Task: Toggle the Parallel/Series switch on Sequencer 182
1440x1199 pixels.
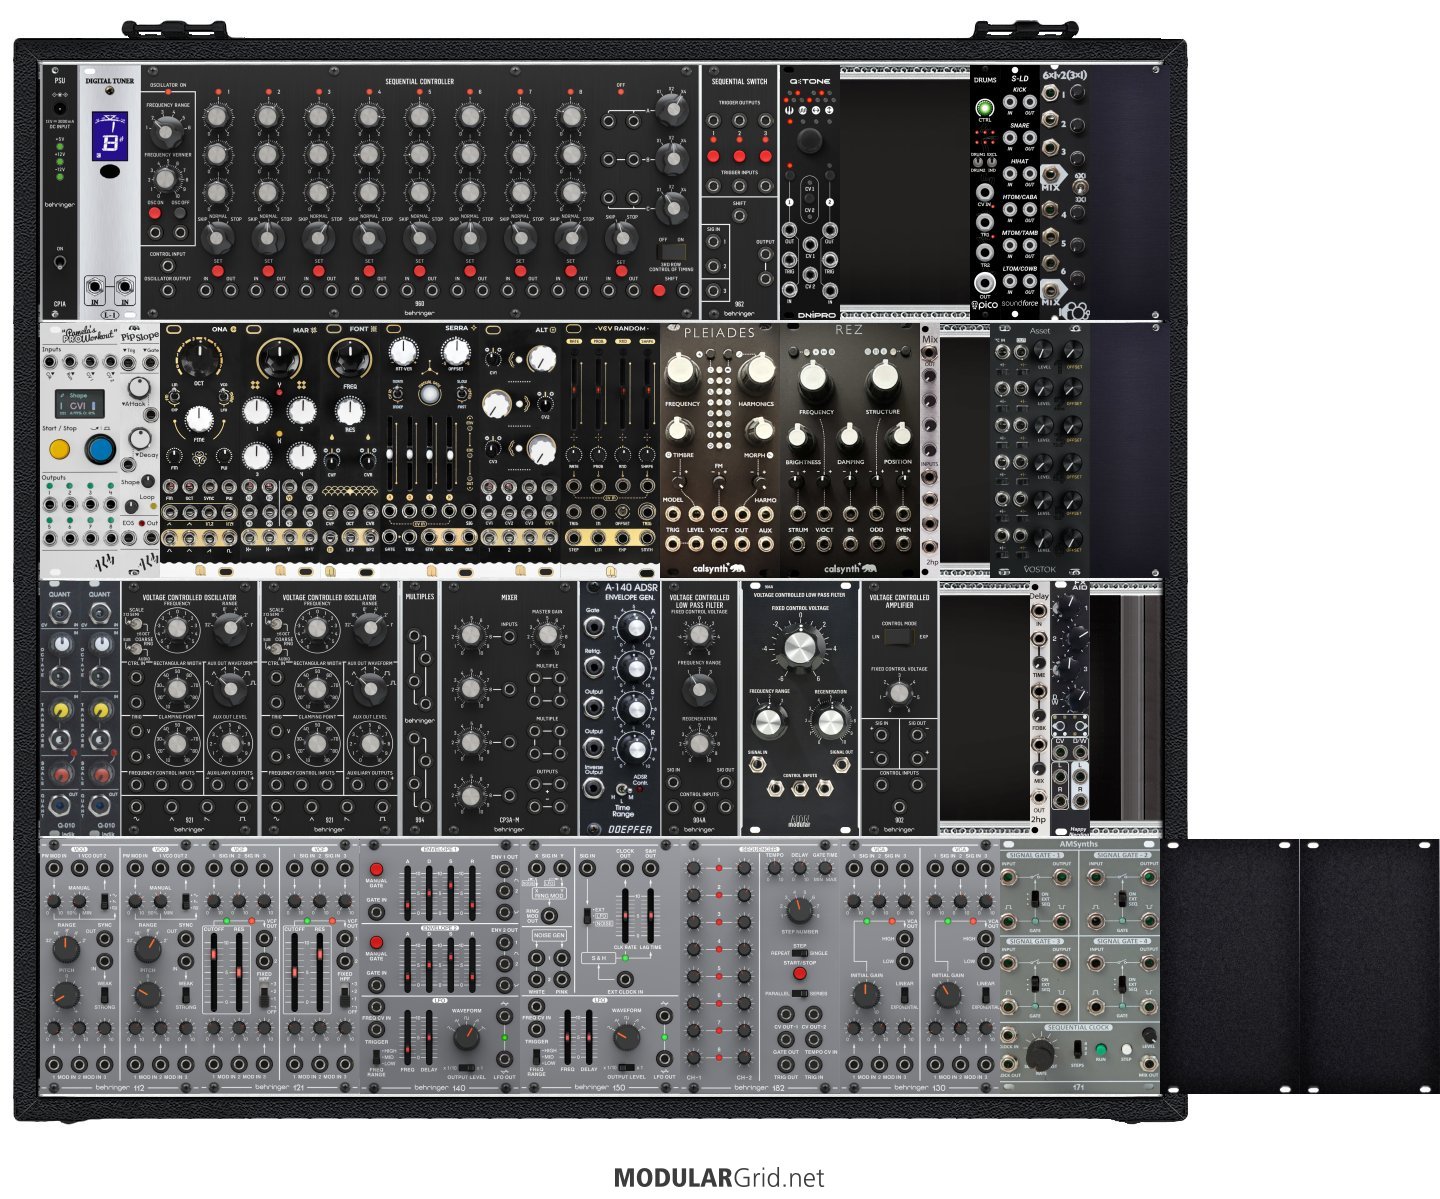Action: pyautogui.click(x=799, y=993)
